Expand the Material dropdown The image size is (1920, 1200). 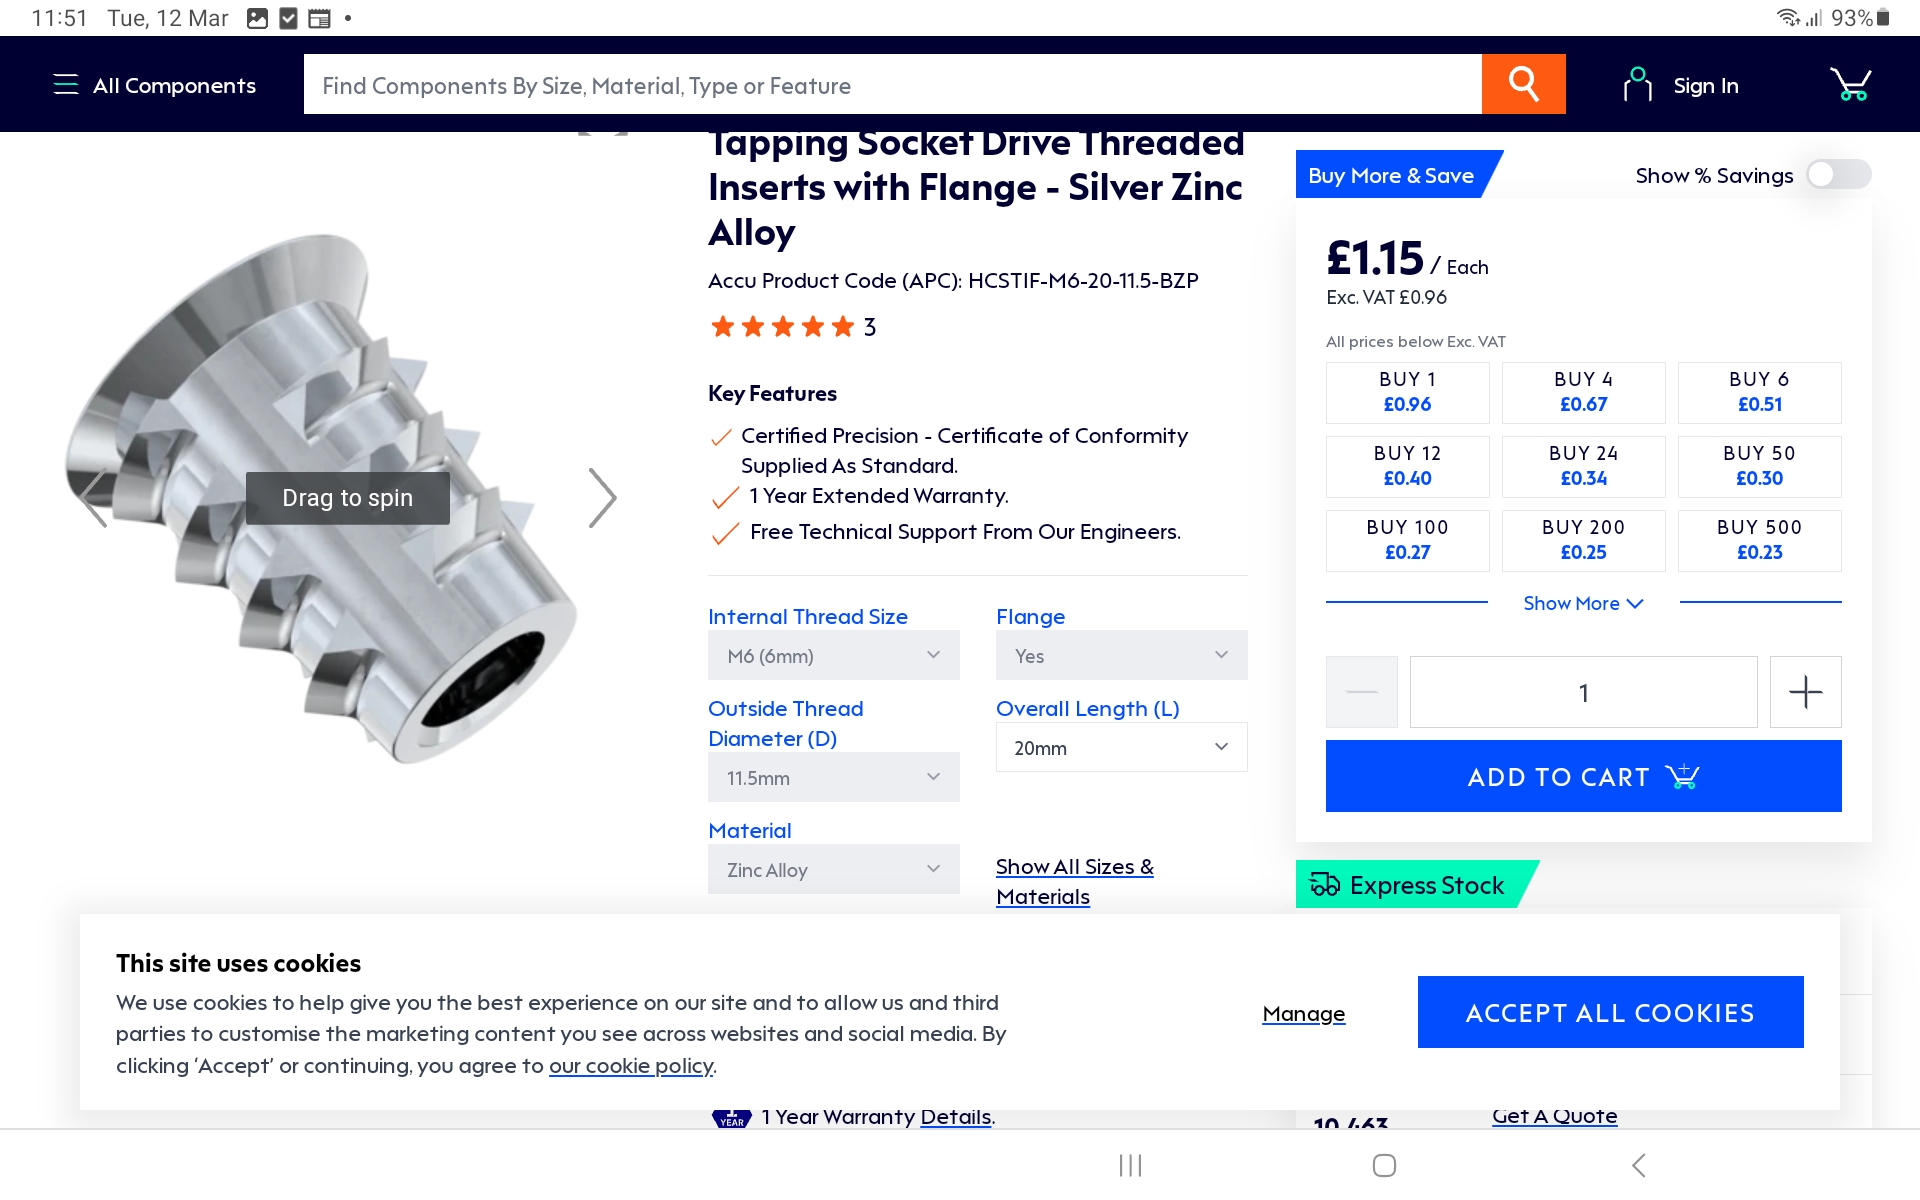833,870
